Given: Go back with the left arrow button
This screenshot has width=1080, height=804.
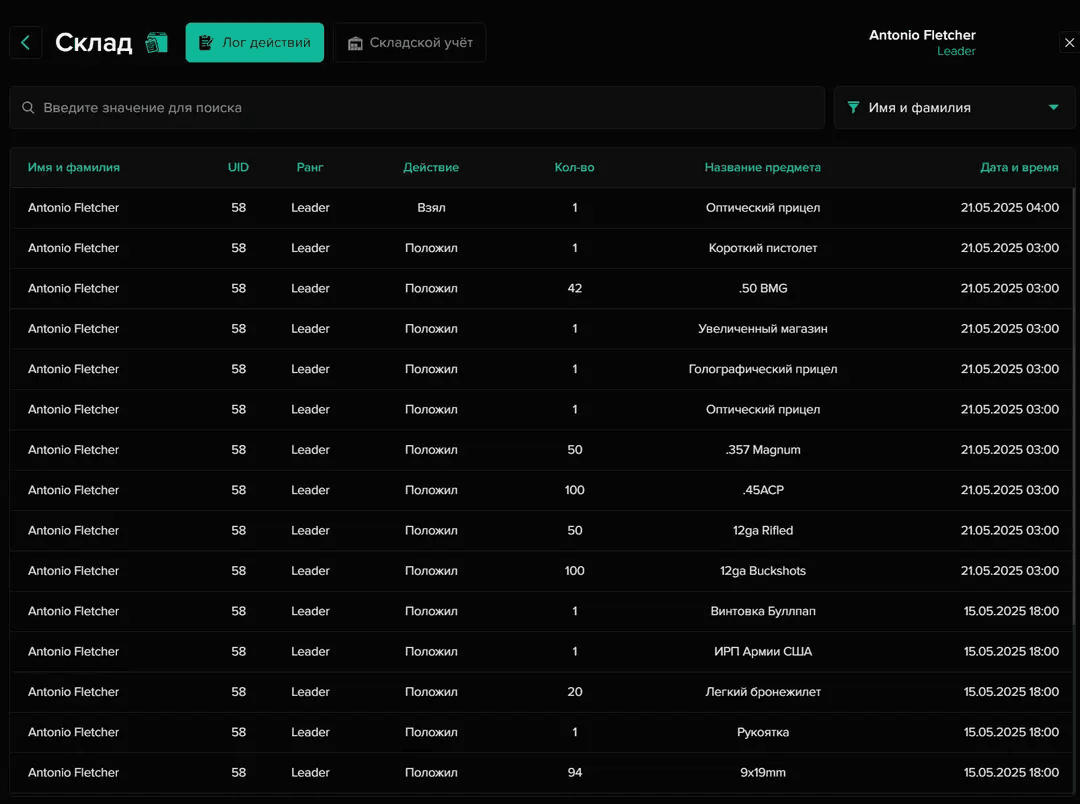Looking at the screenshot, I should click(x=25, y=43).
